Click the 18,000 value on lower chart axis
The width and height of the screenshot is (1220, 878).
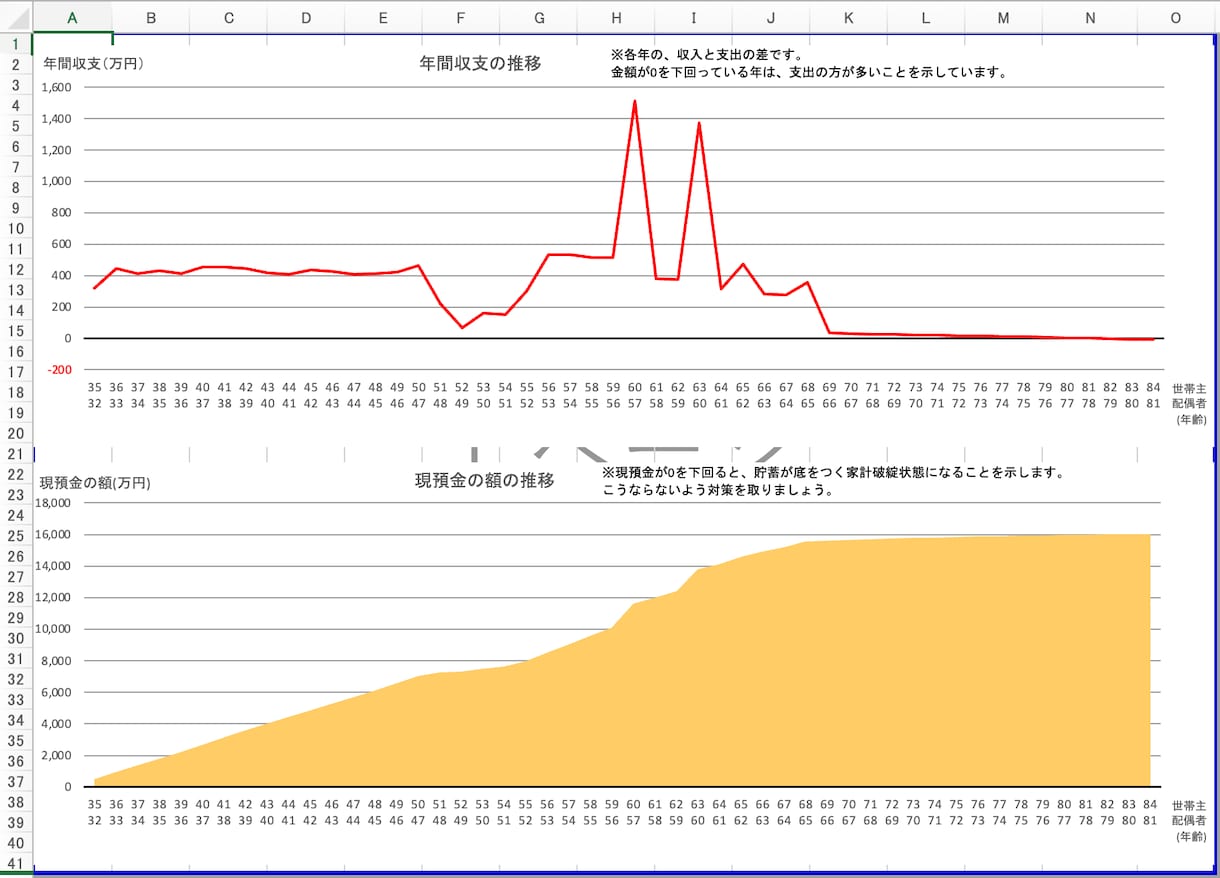pos(55,503)
